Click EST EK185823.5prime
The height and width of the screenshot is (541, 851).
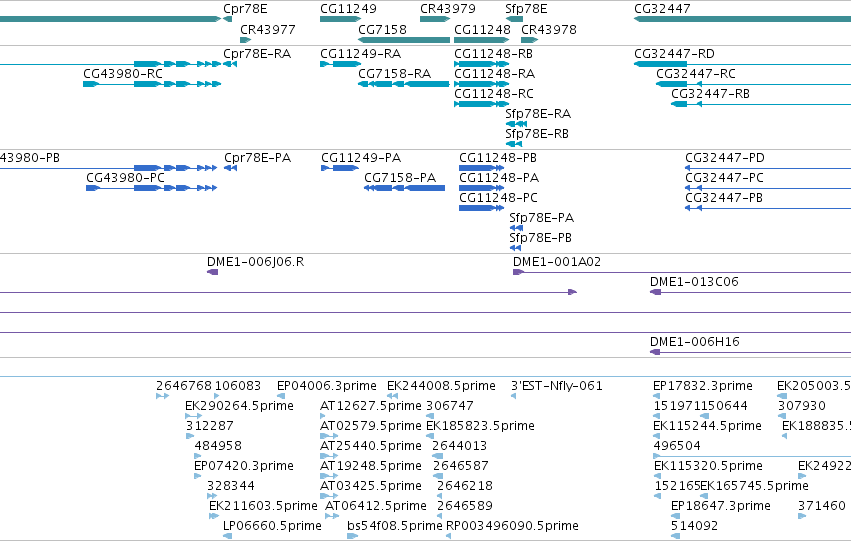click(480, 426)
